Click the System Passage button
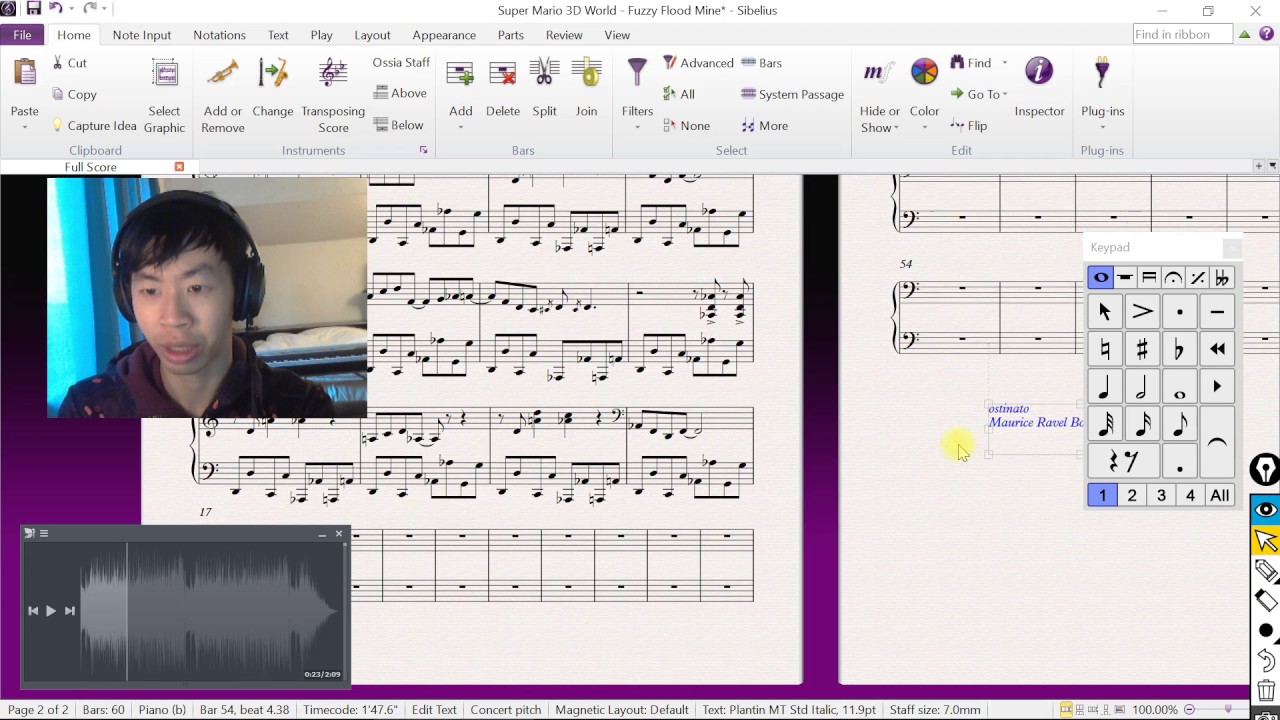The image size is (1280, 720). (x=792, y=94)
